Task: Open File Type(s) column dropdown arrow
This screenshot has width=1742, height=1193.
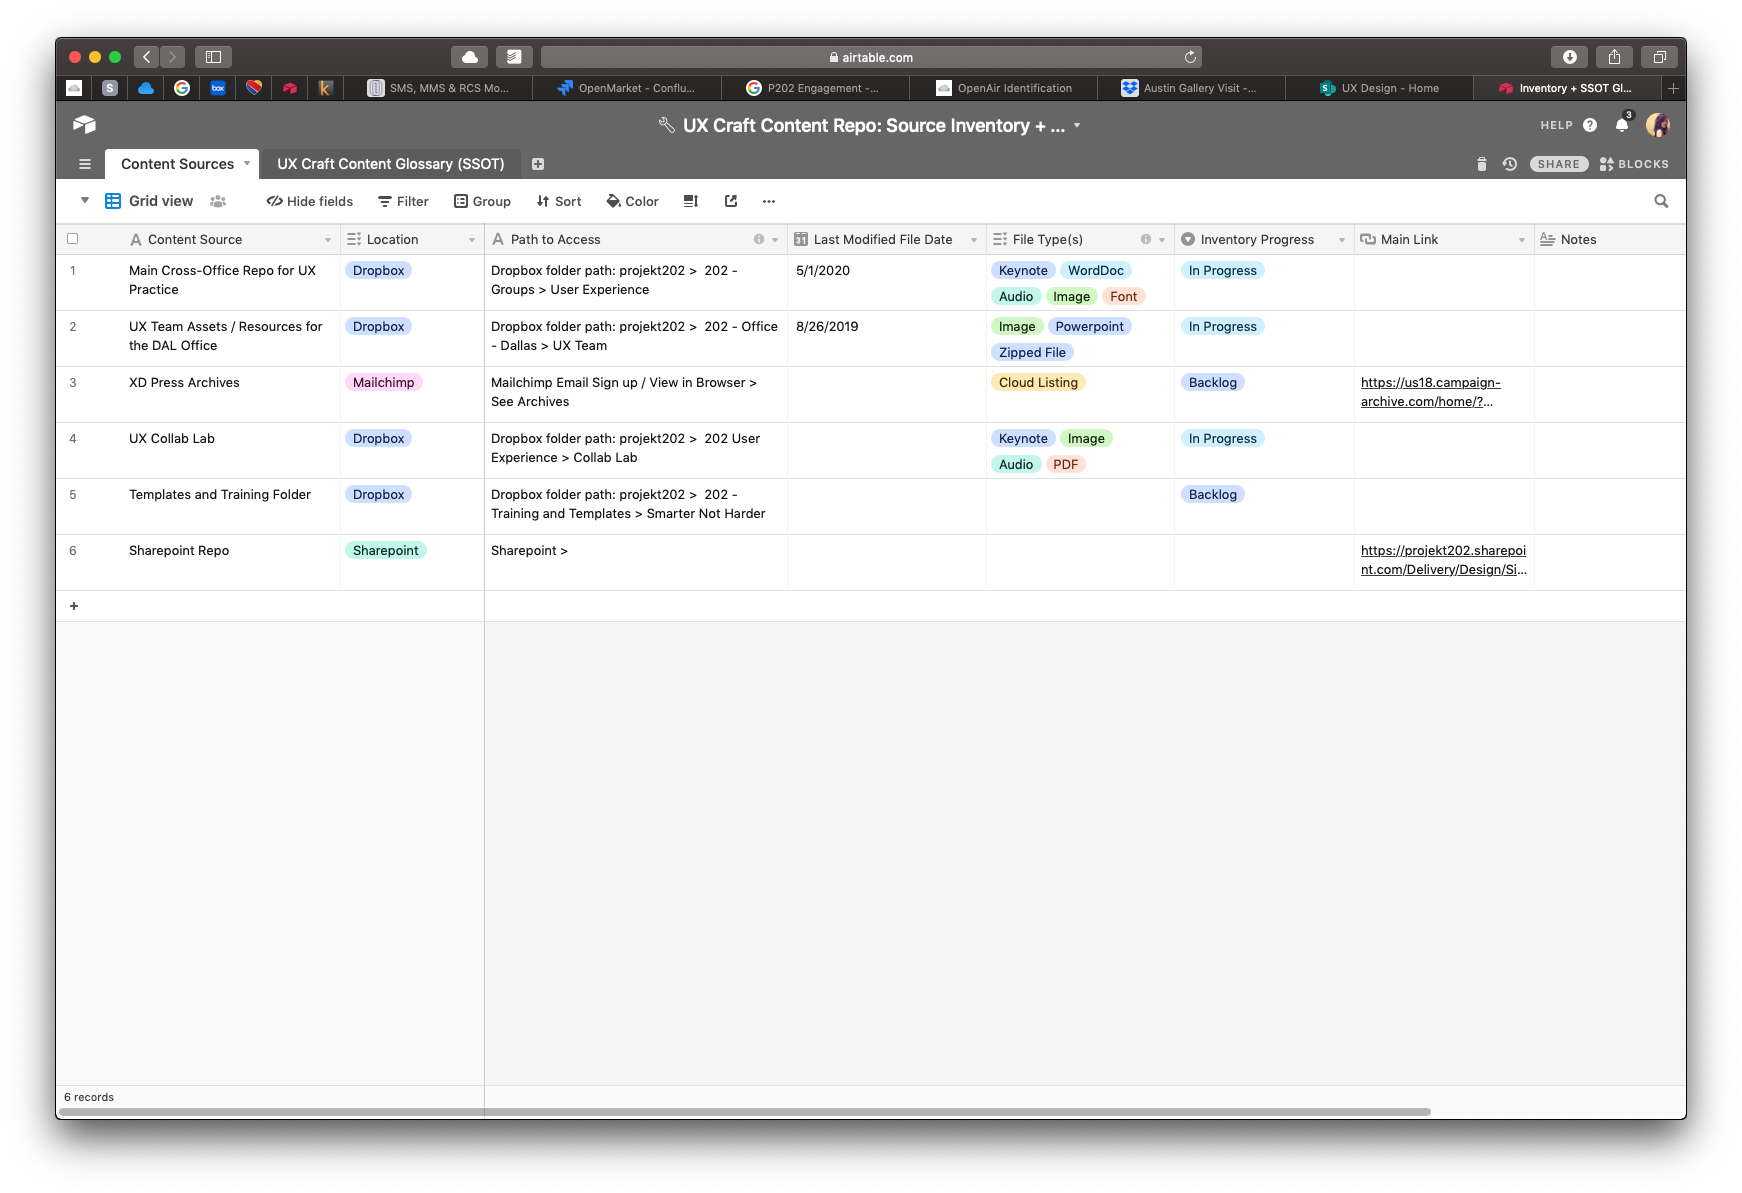Action: click(1162, 240)
